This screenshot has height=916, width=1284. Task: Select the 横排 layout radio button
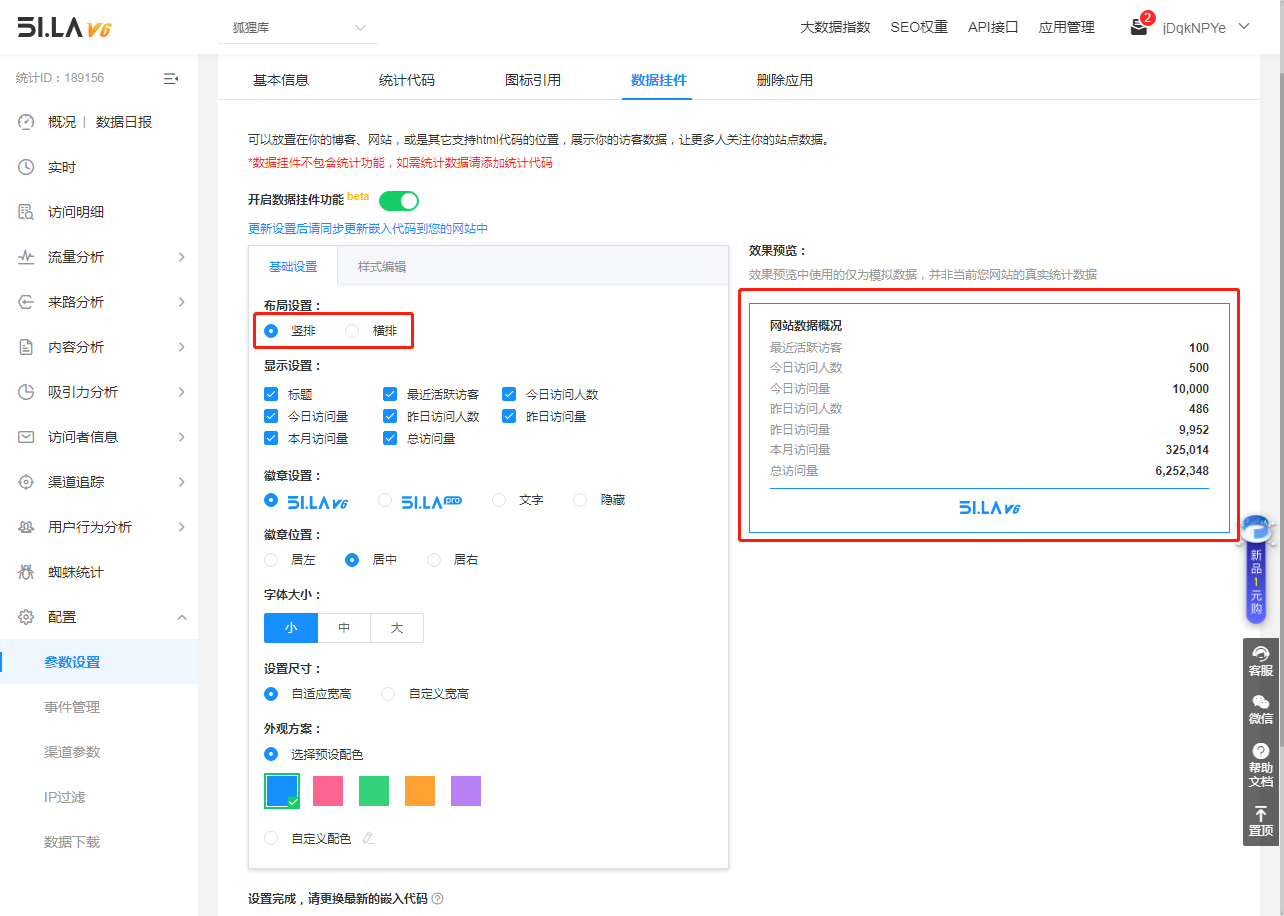352,331
